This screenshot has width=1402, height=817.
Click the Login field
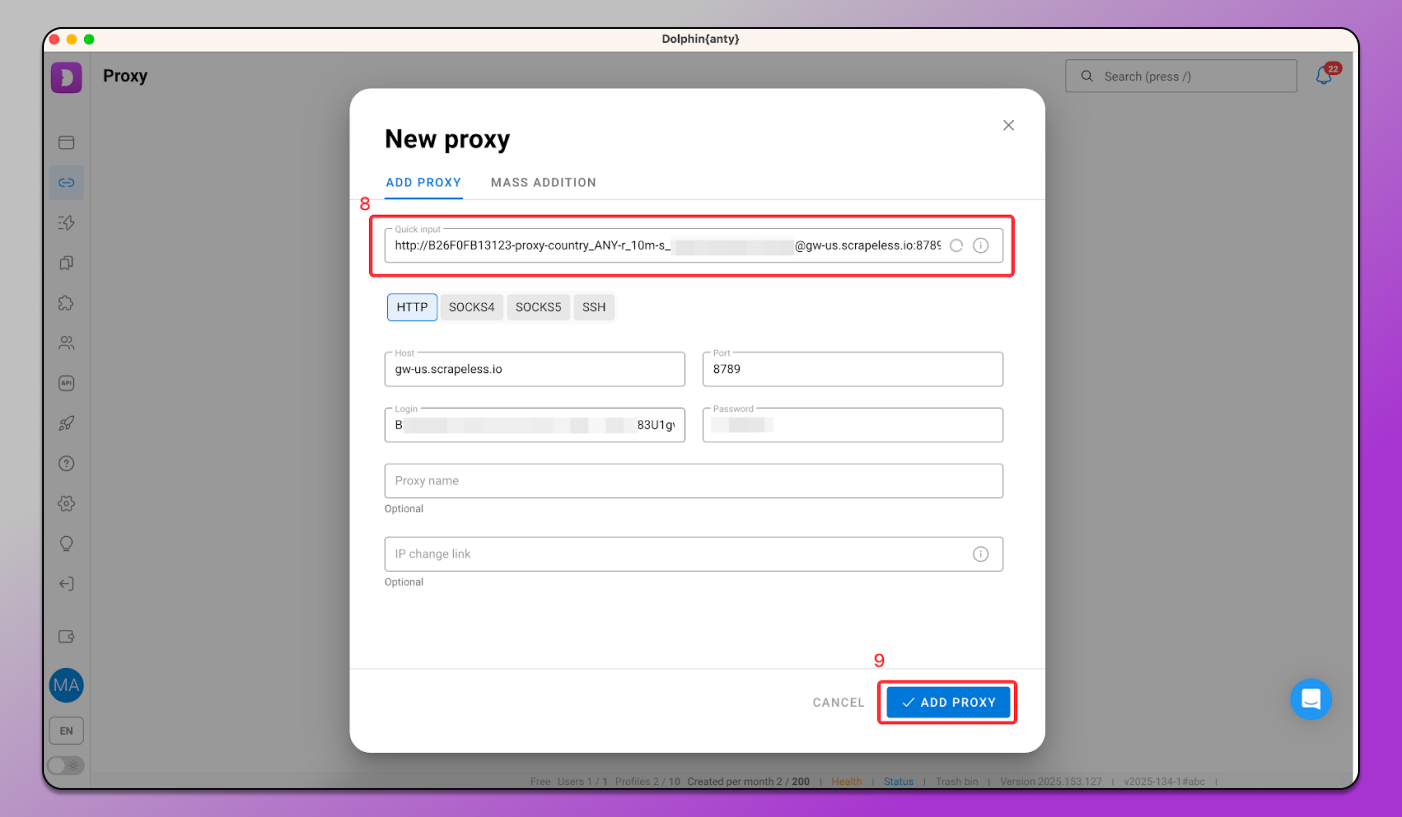[x=535, y=425]
